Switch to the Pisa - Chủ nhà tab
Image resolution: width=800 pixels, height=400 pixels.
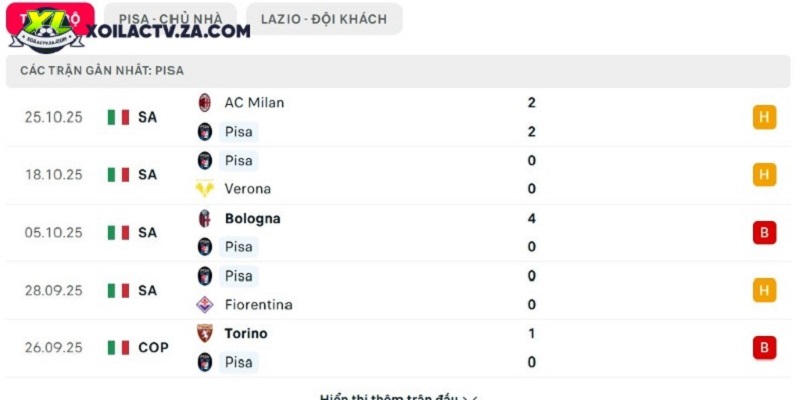point(170,19)
